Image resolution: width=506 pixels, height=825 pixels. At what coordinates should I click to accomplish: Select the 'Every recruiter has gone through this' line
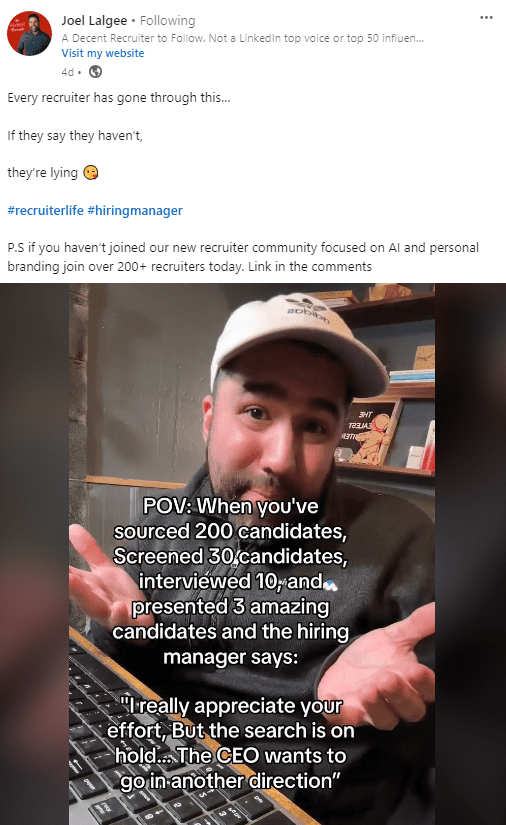tap(119, 98)
